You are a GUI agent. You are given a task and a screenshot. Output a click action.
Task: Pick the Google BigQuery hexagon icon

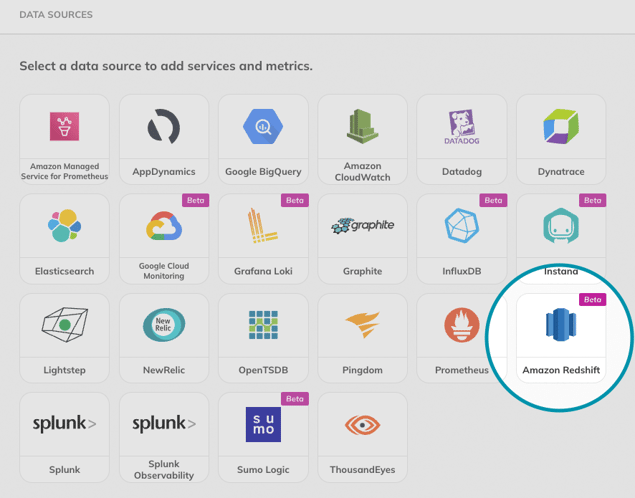tap(263, 126)
